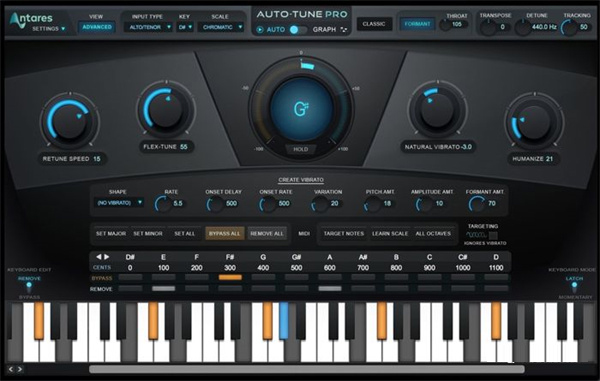Toggle the Keyboard Mode Latch switch
The image size is (600, 381).
(574, 285)
